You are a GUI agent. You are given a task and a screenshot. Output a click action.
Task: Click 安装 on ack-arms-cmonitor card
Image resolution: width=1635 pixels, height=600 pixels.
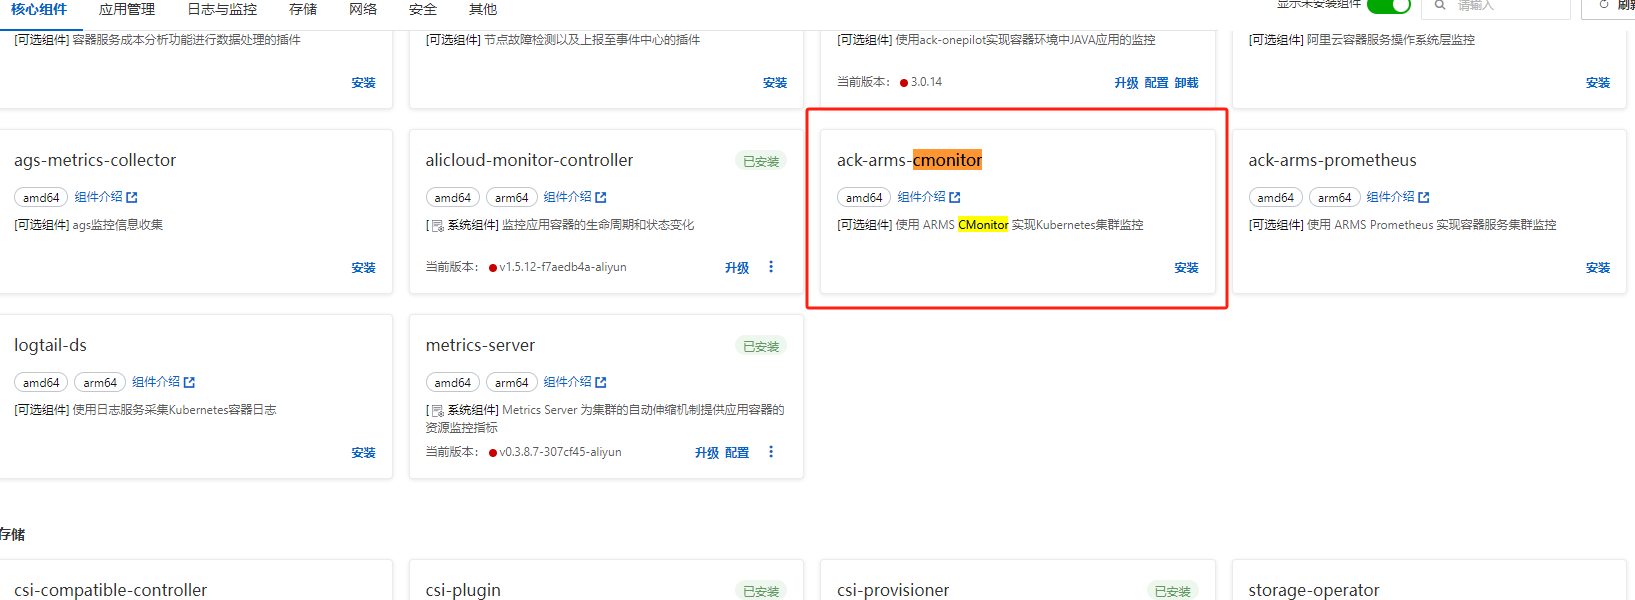[1187, 268]
